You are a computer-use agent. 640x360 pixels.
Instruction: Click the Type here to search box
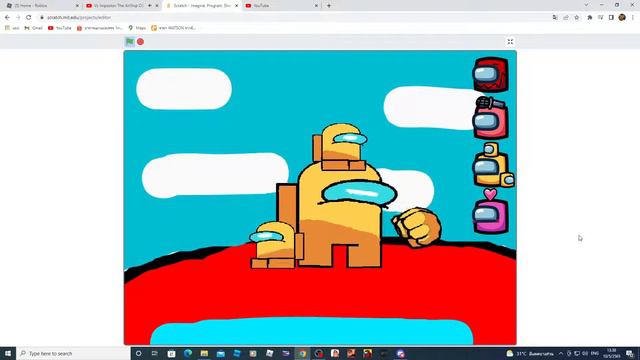pos(73,353)
